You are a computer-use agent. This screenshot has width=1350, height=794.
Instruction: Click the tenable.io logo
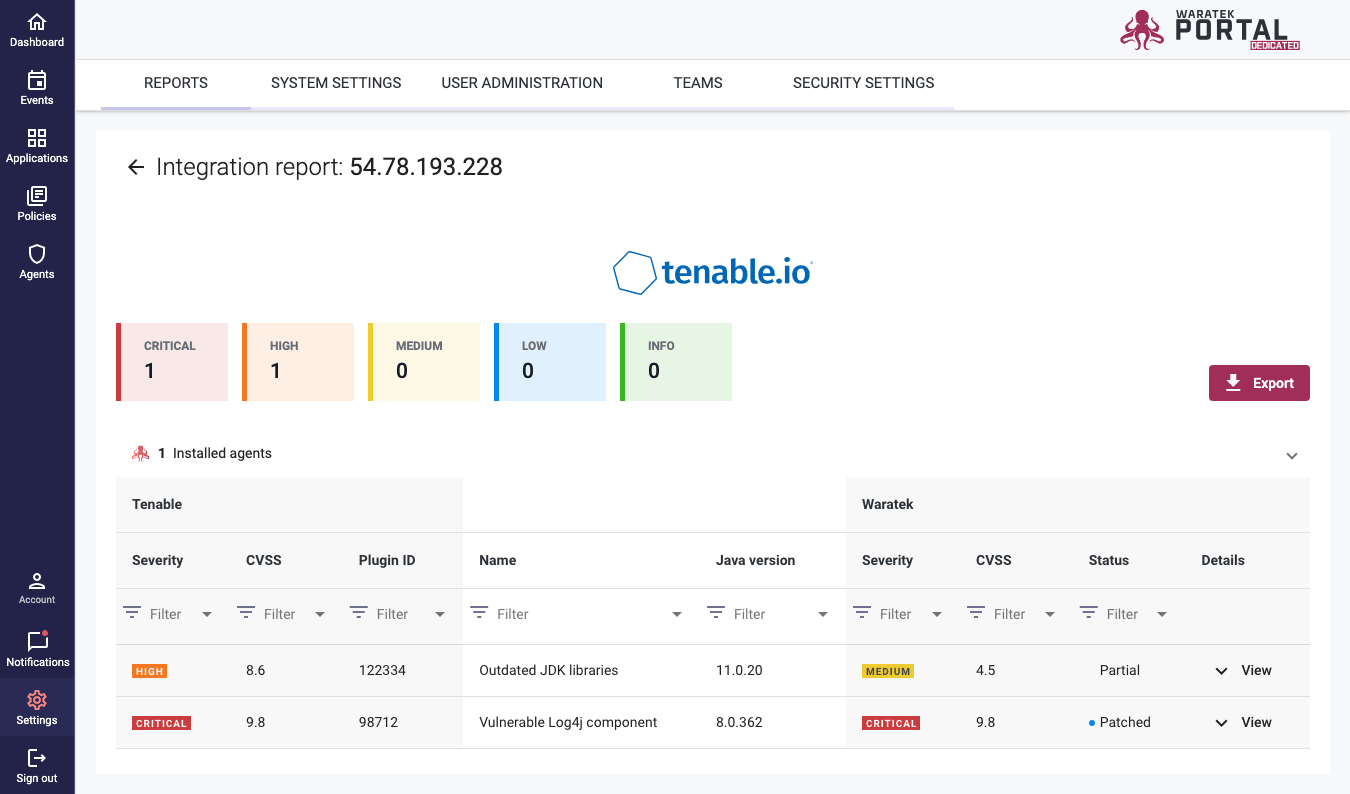click(712, 272)
